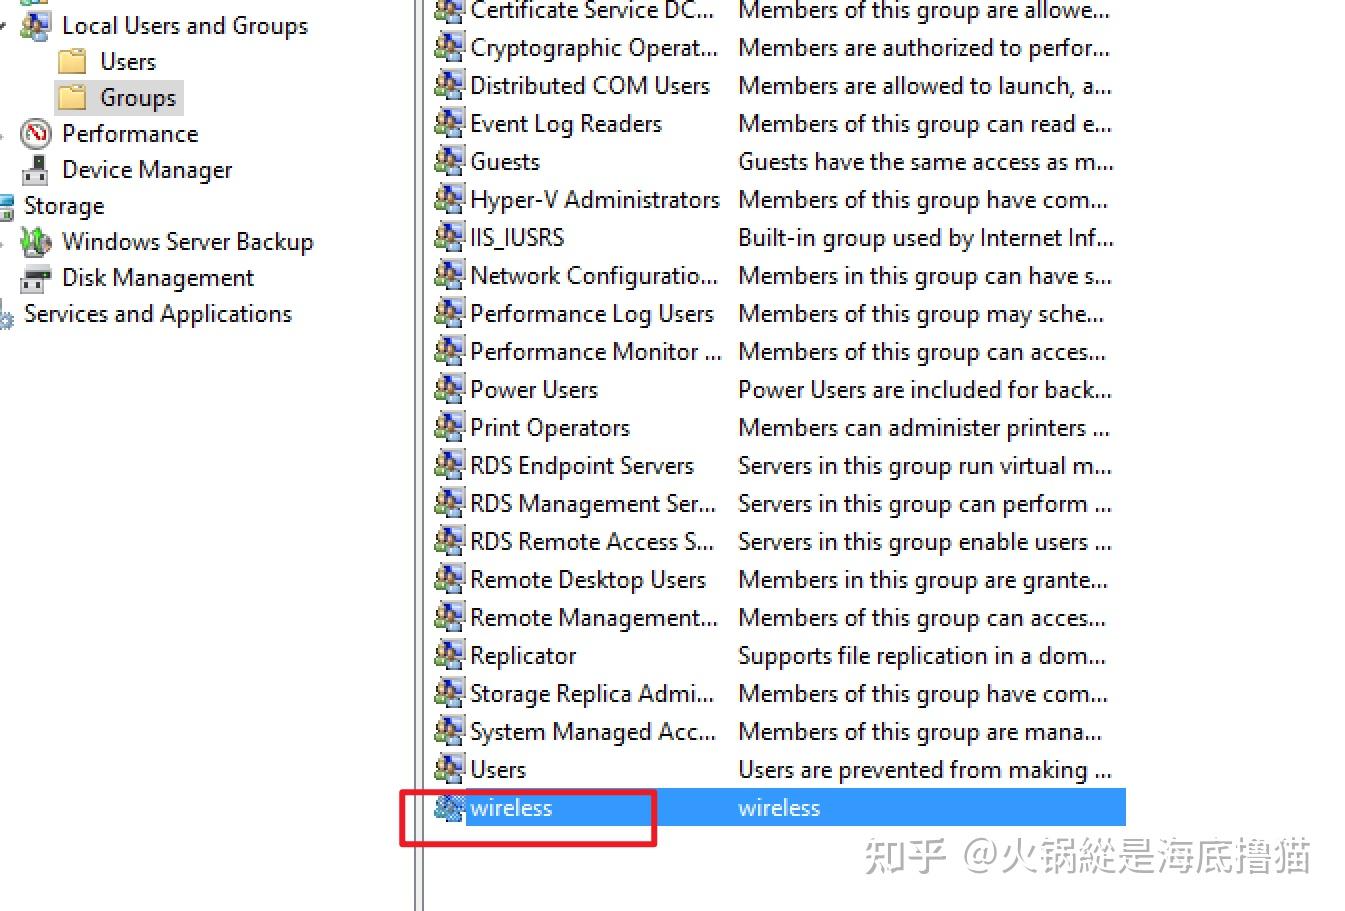Viewport: 1345px width, 911px height.
Task: Click the Local Users and Groups icon
Action: click(35, 25)
